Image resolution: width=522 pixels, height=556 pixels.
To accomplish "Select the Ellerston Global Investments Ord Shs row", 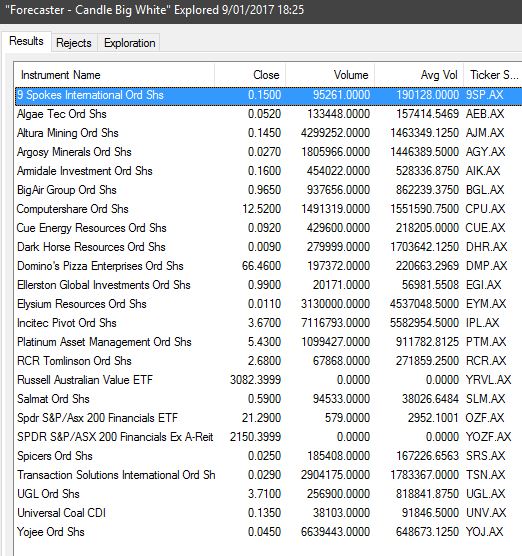I will [268, 285].
